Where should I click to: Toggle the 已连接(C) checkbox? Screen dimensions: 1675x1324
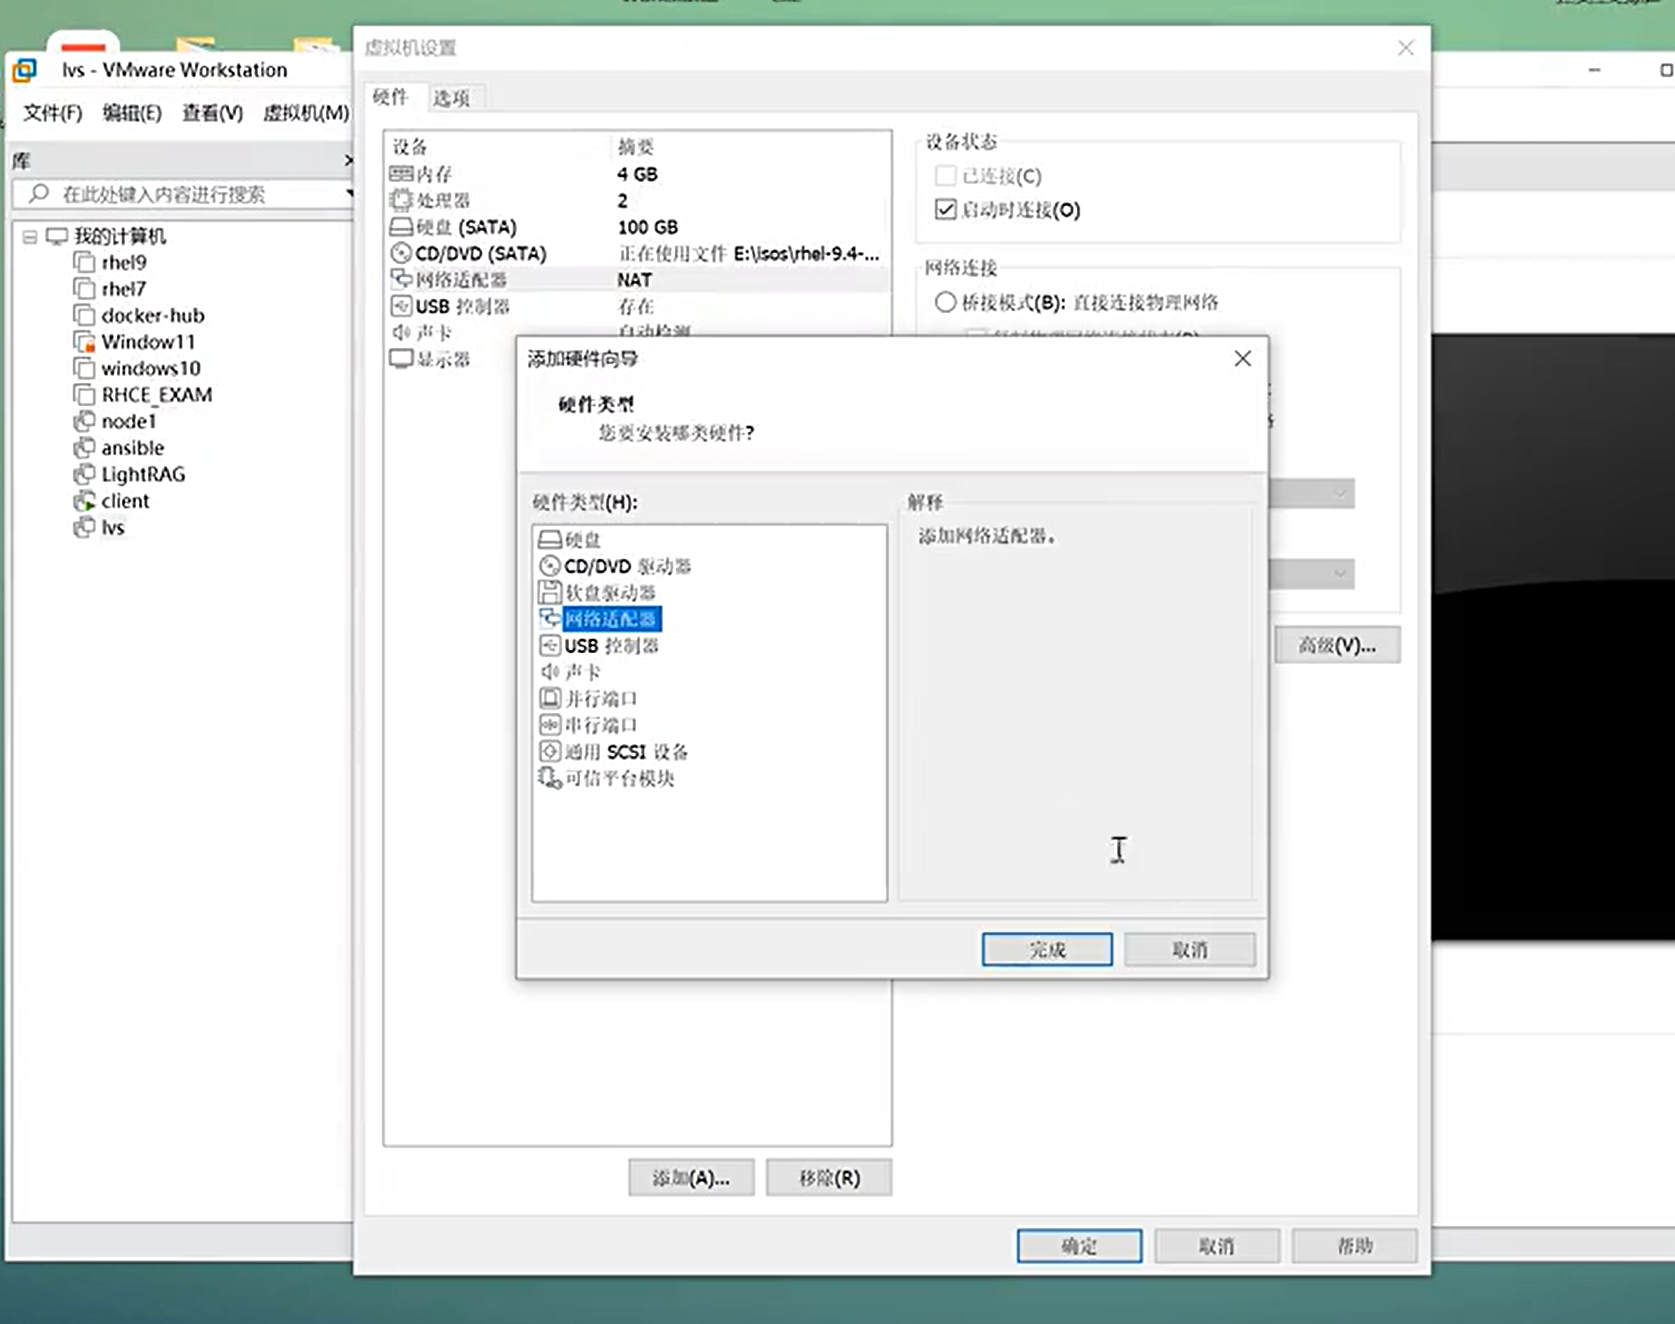pyautogui.click(x=945, y=176)
